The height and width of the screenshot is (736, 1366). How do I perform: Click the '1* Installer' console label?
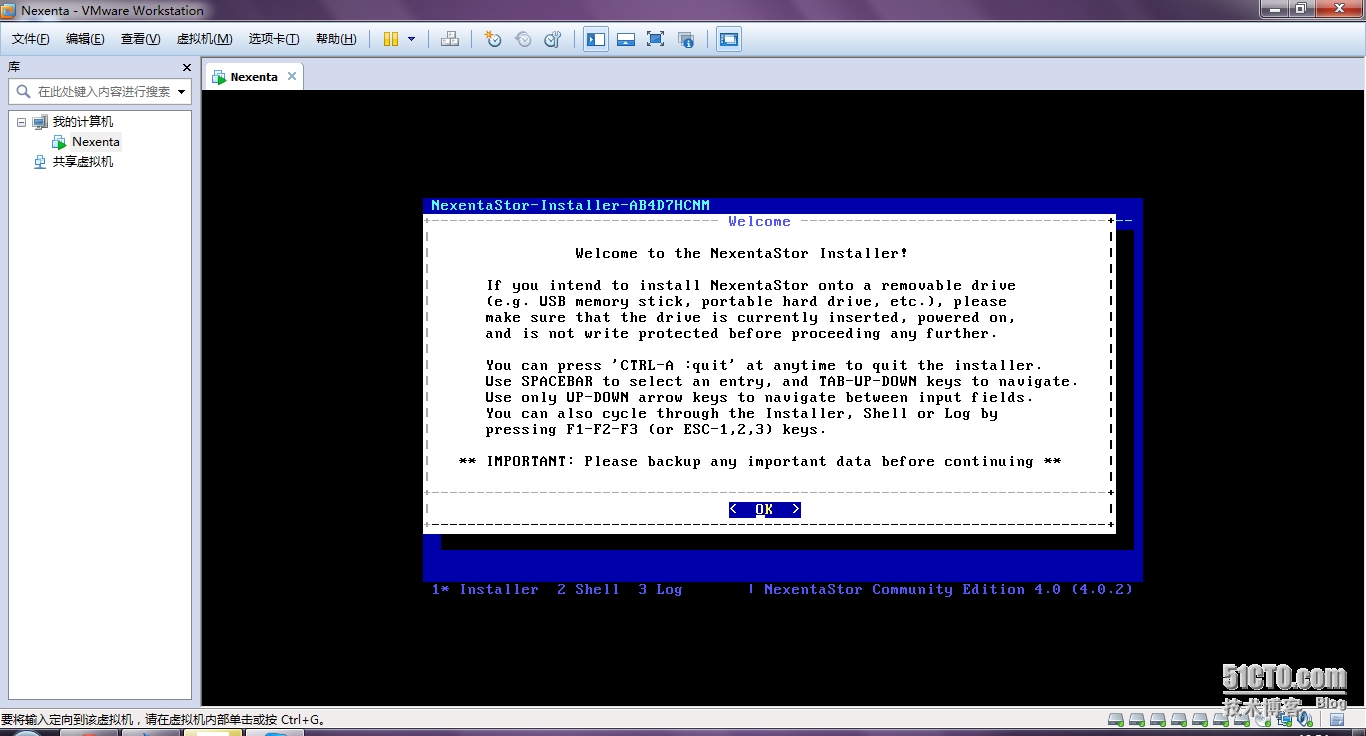(x=485, y=589)
